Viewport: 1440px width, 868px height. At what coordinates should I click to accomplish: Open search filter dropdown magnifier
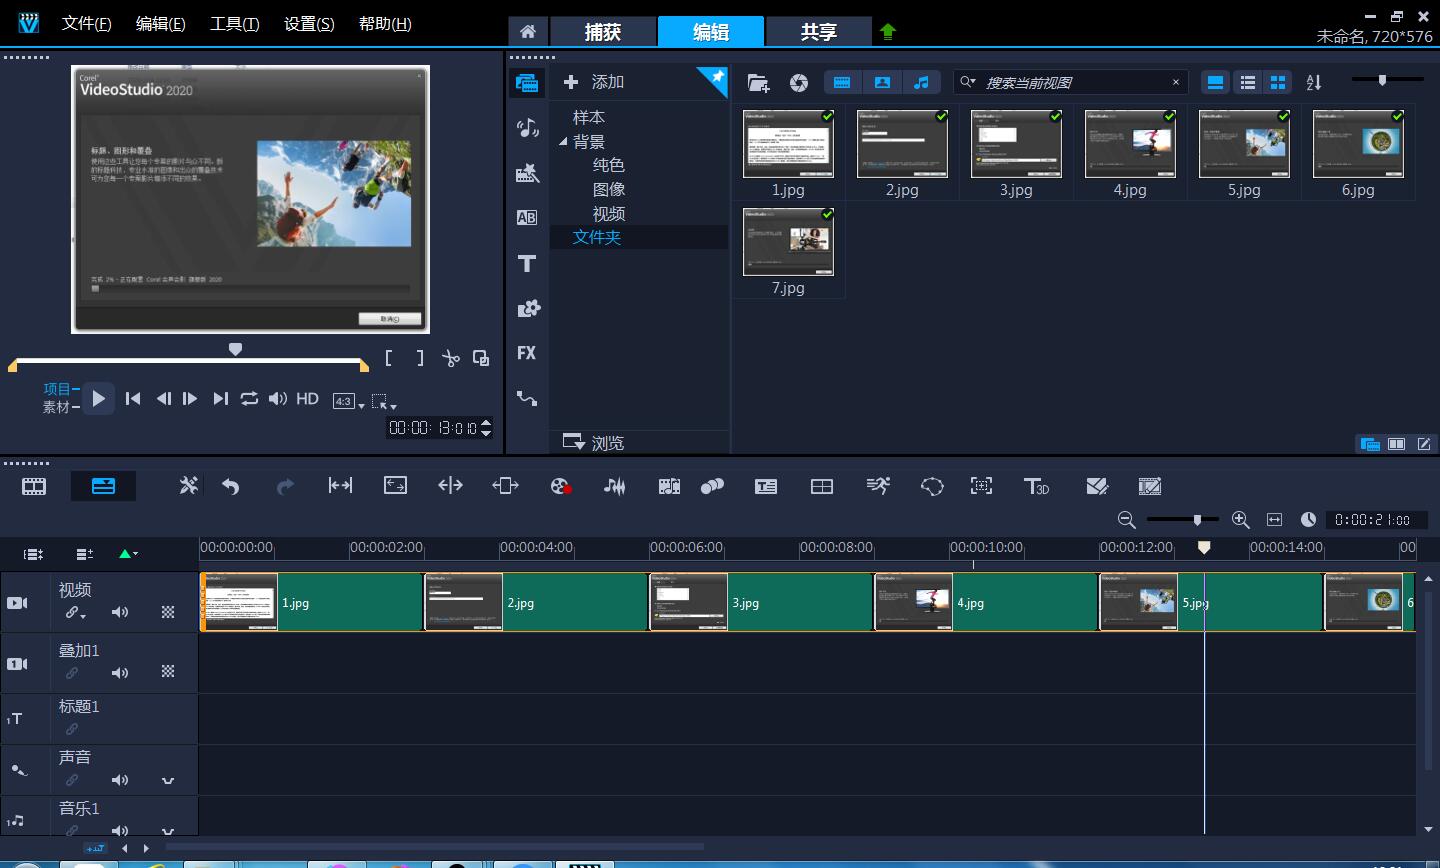click(x=967, y=82)
